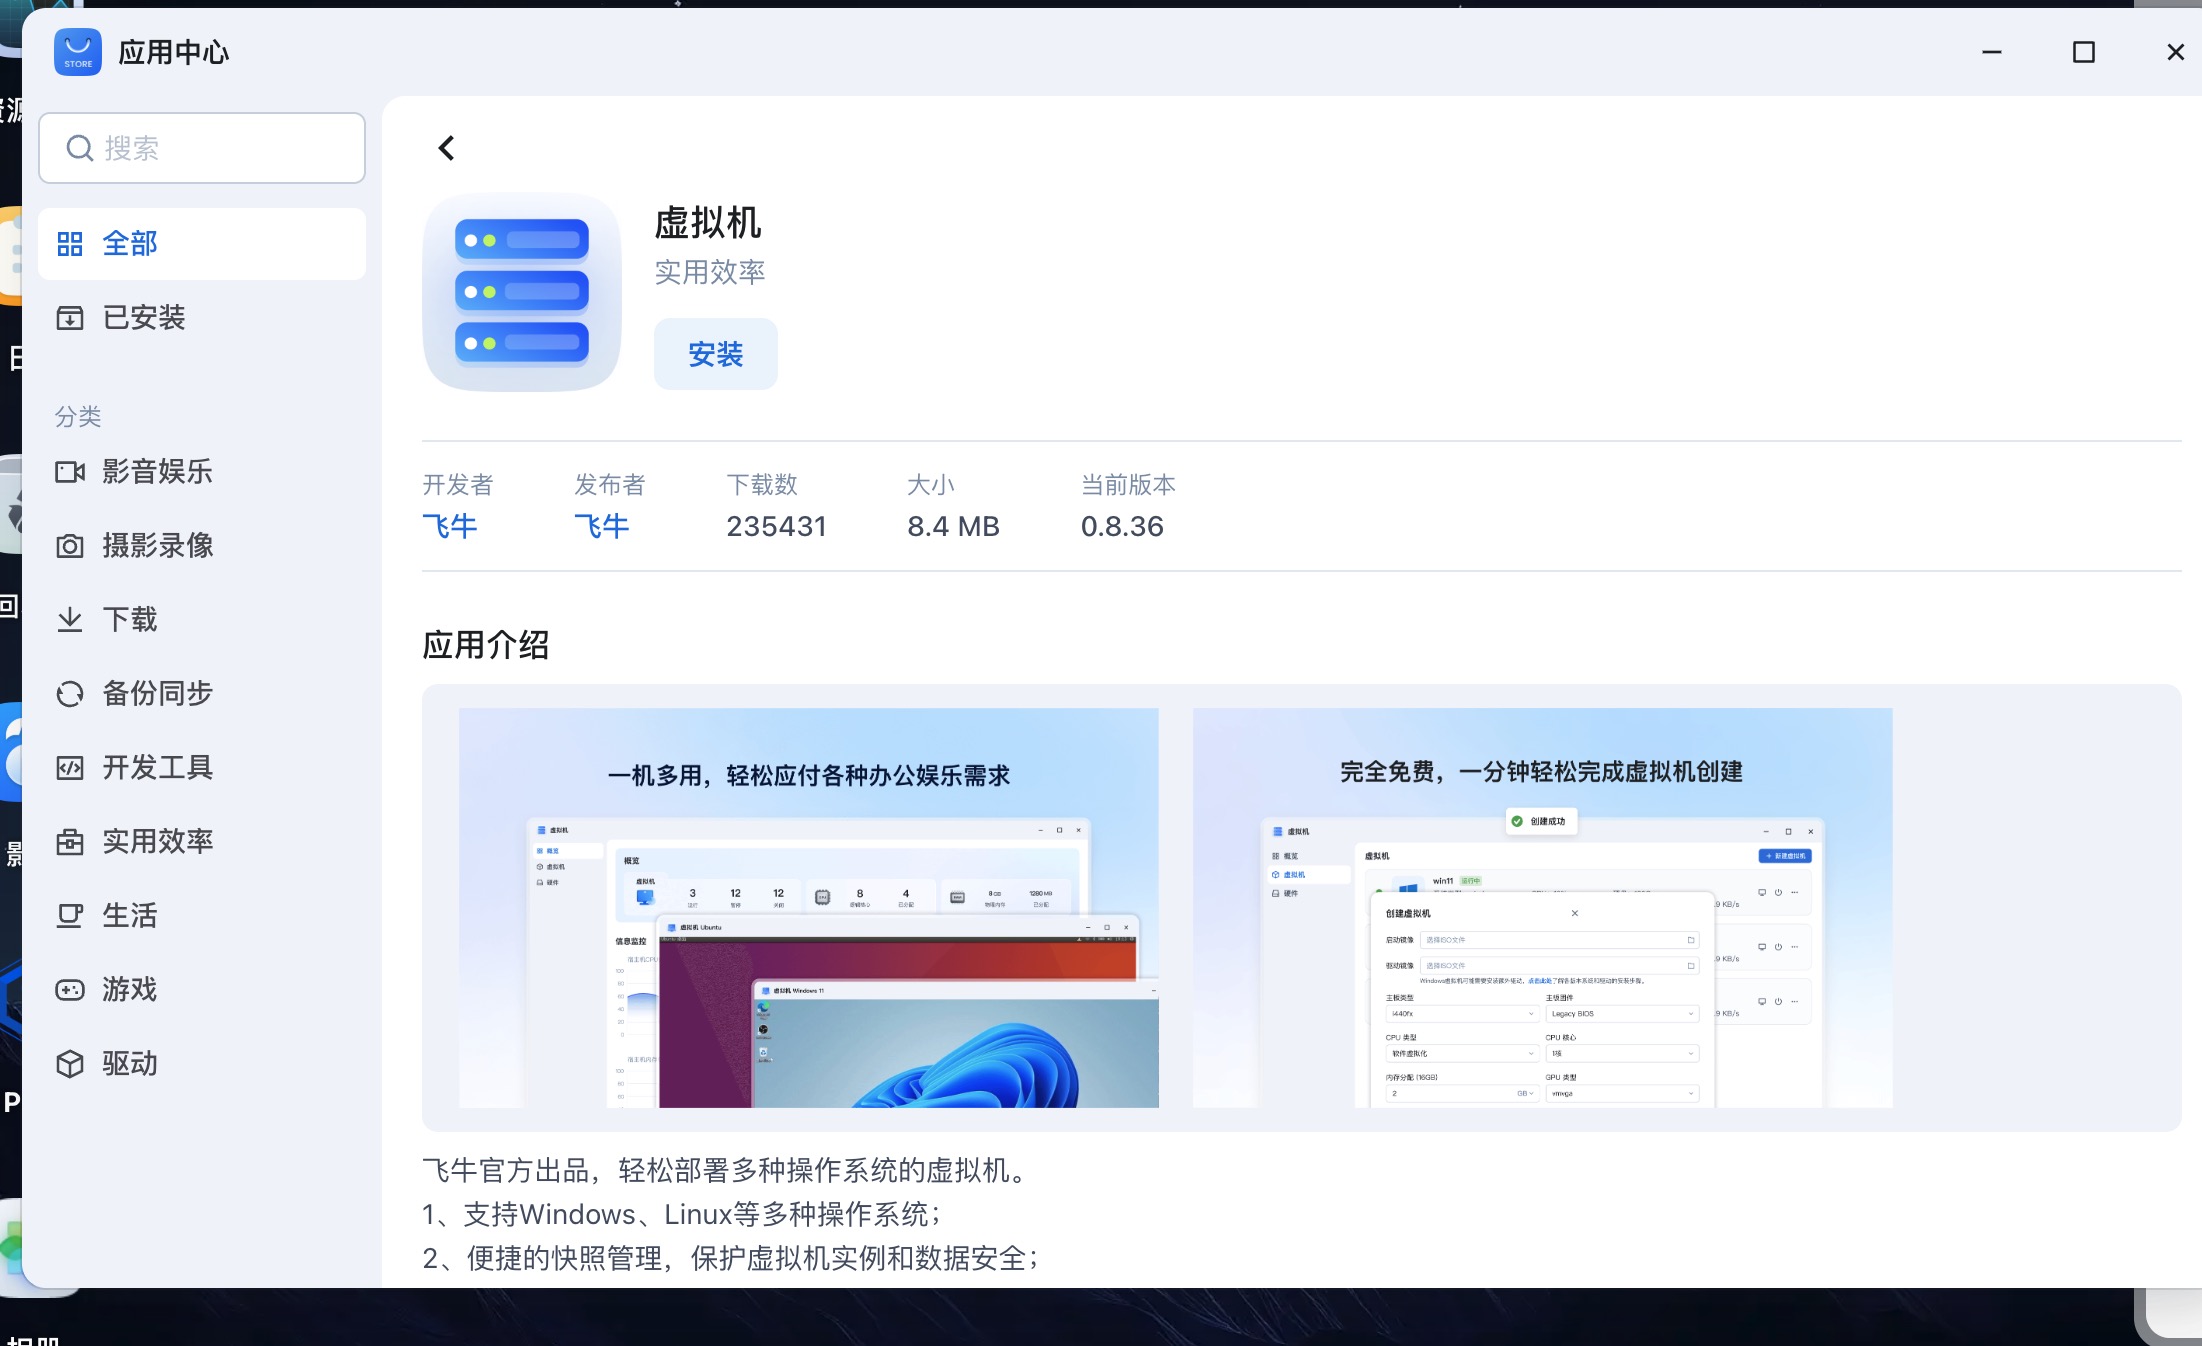Close the 应用中心 window
The height and width of the screenshot is (1346, 2202).
coord(2176,52)
